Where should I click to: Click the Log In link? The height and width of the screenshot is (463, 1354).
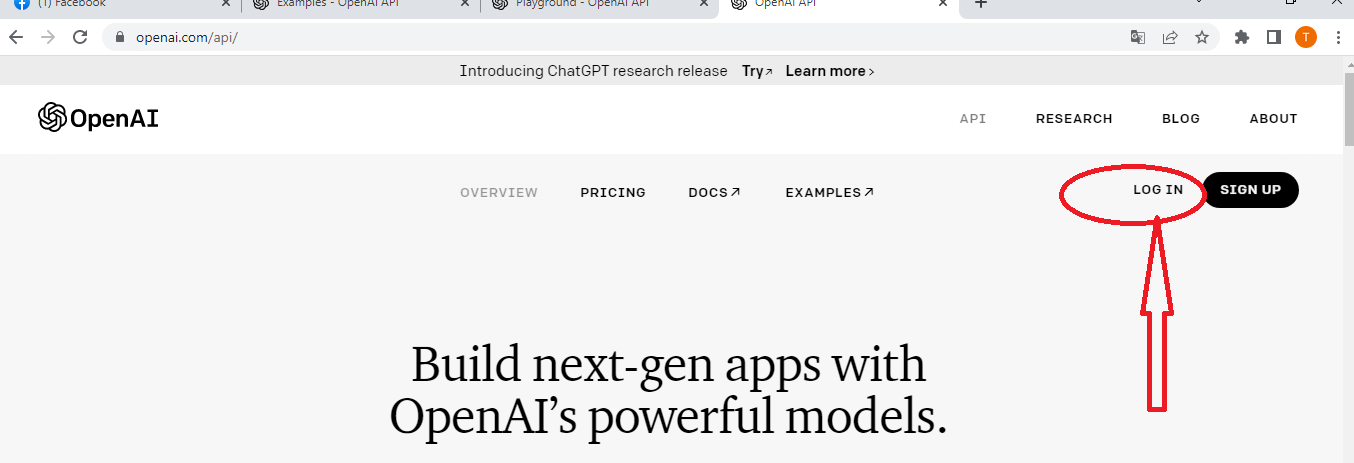[x=1158, y=190]
